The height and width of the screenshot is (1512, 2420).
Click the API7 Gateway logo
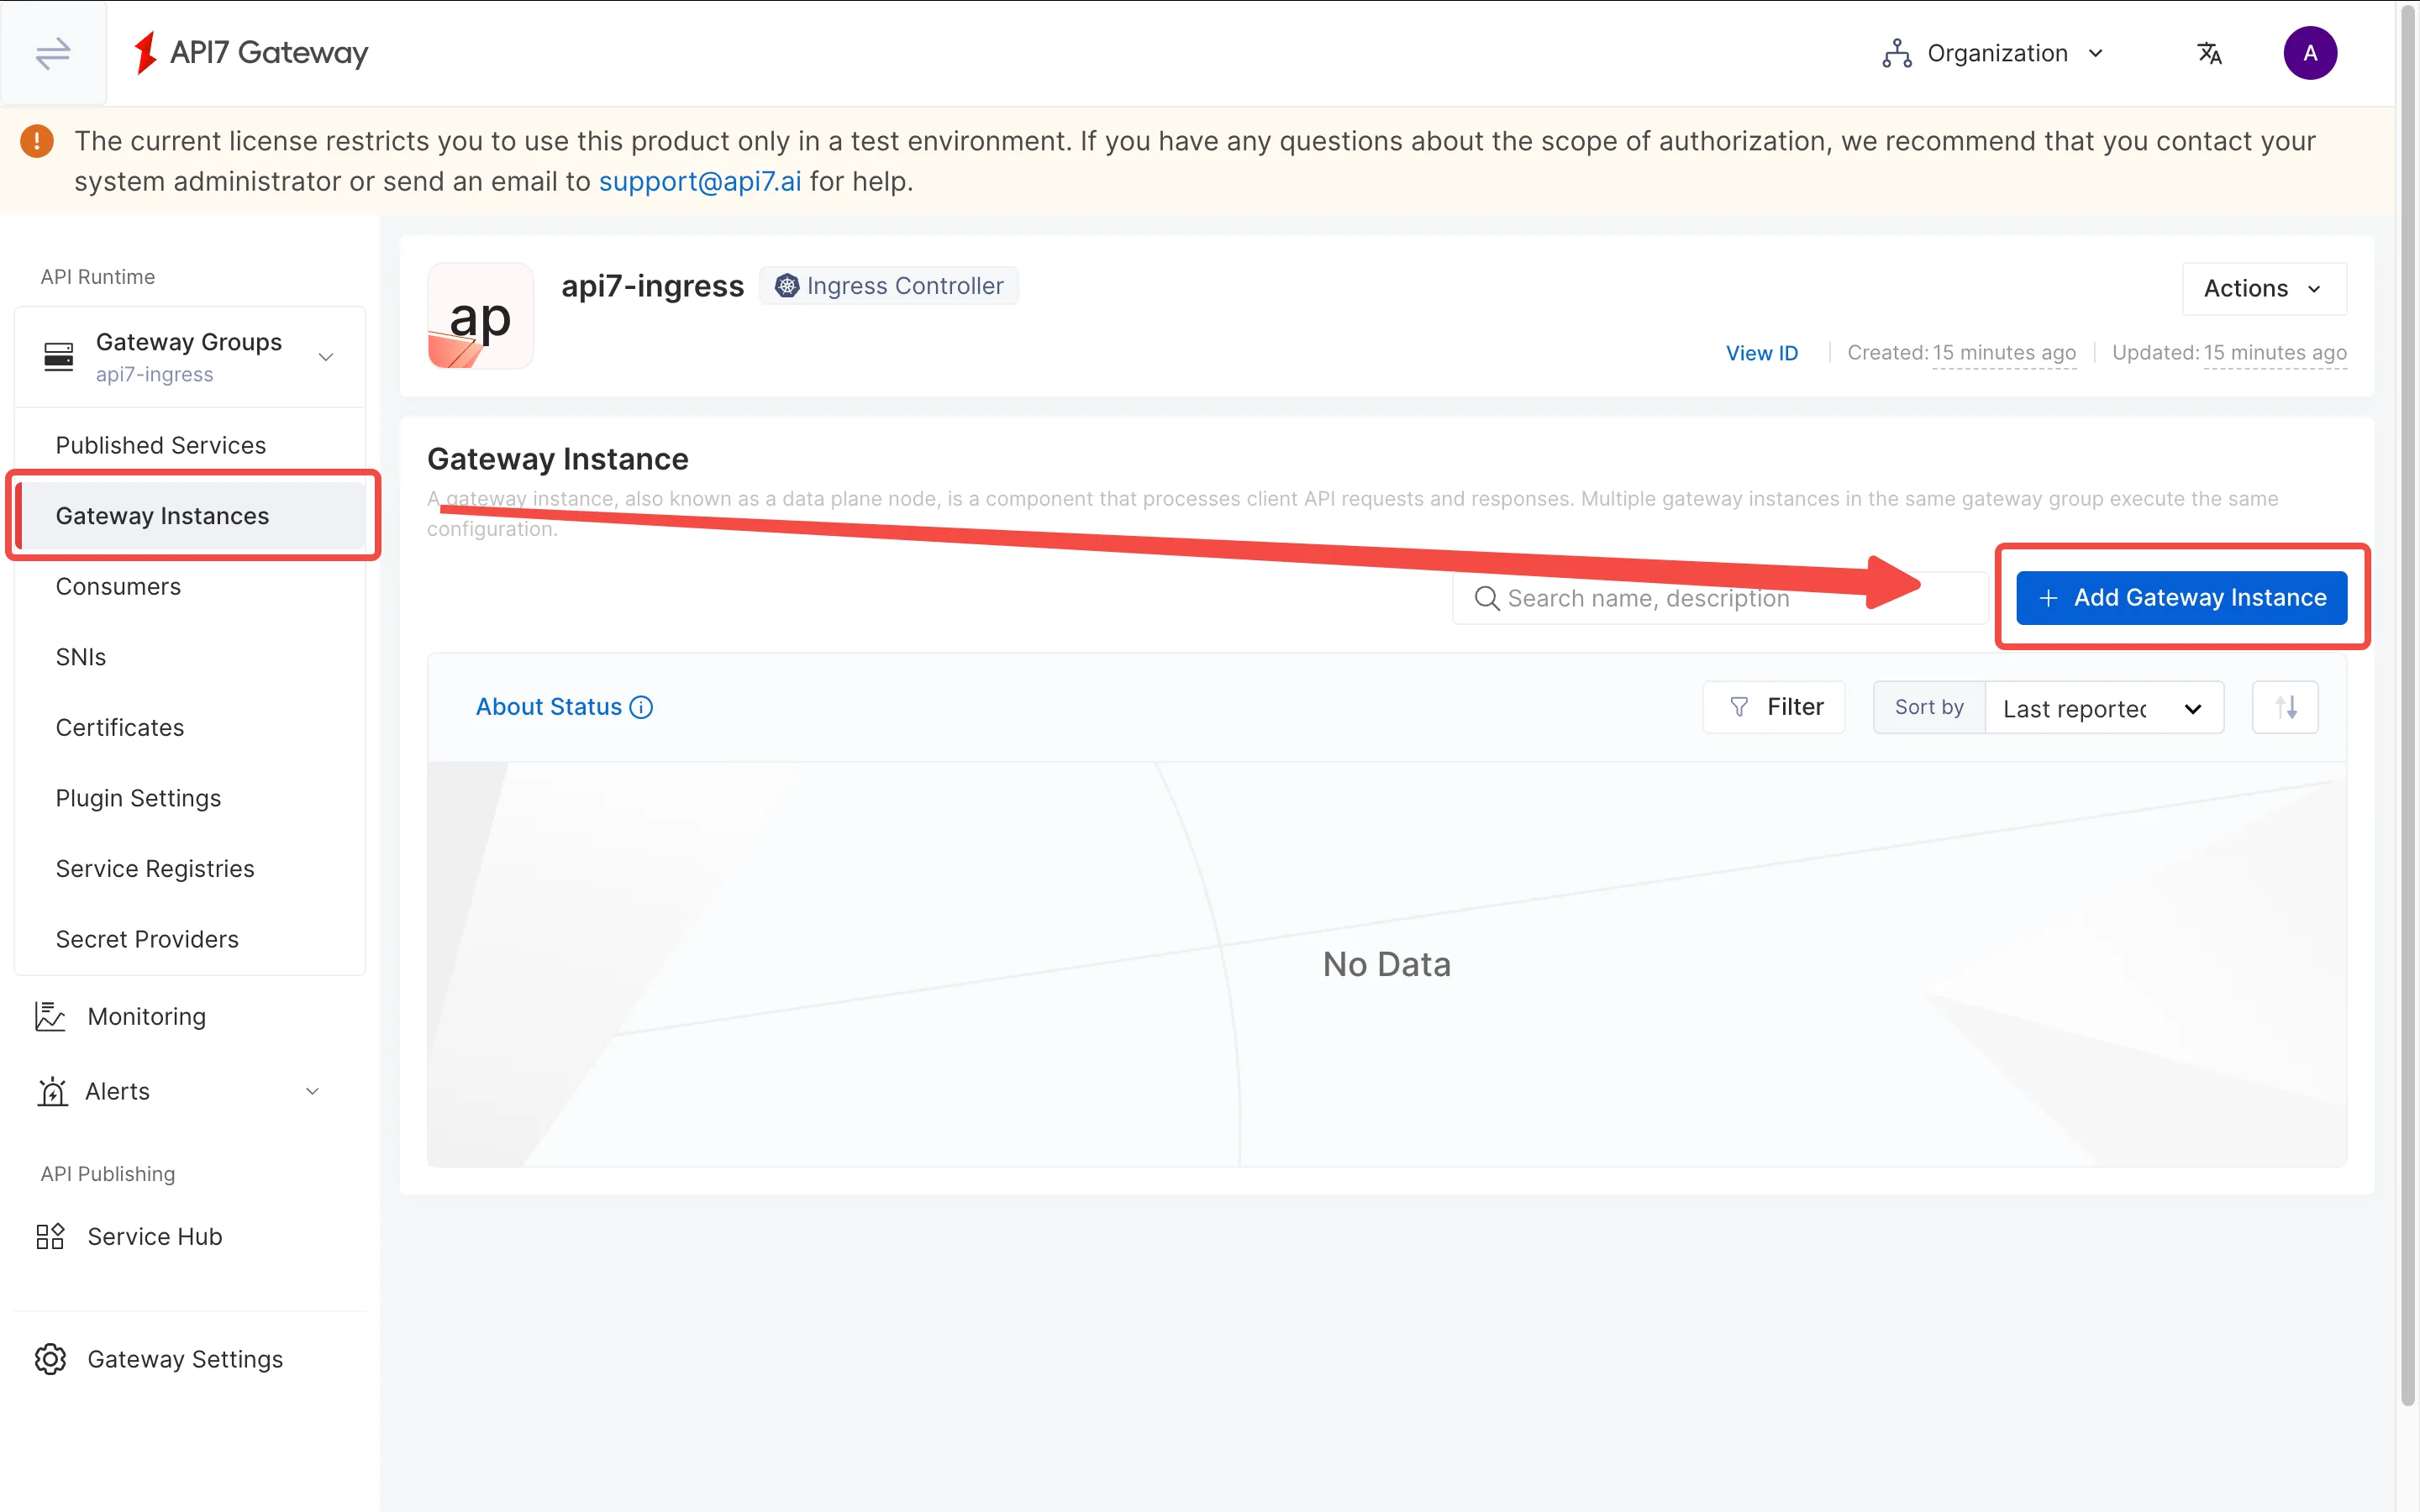[x=250, y=53]
